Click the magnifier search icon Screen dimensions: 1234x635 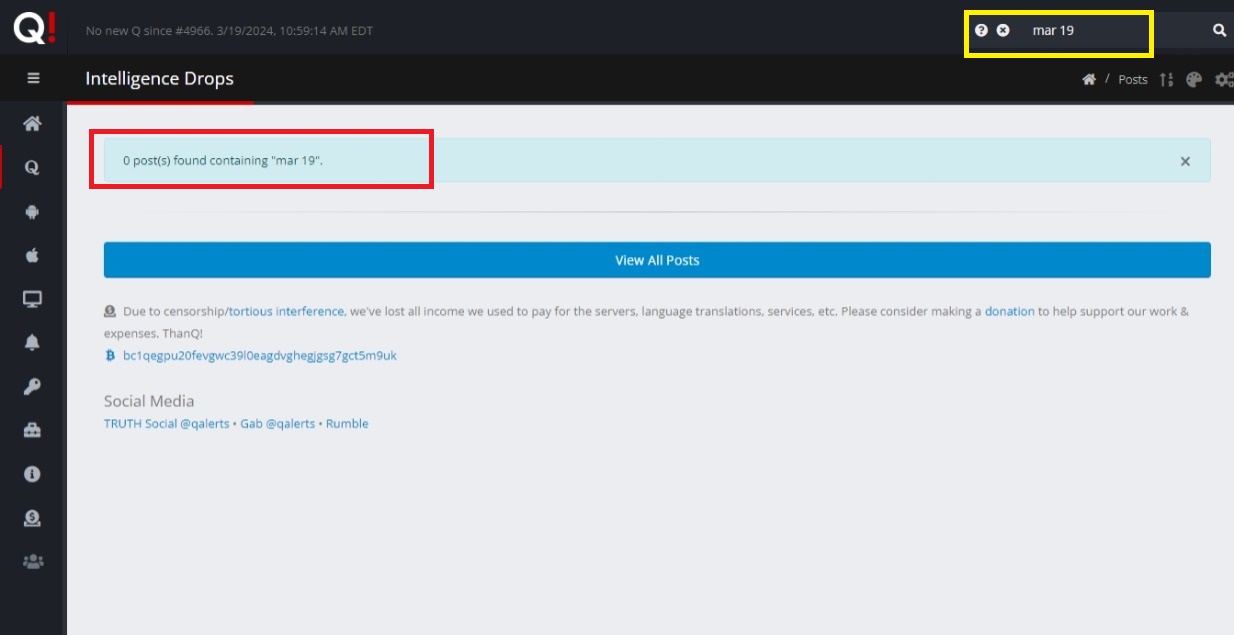coord(1219,30)
